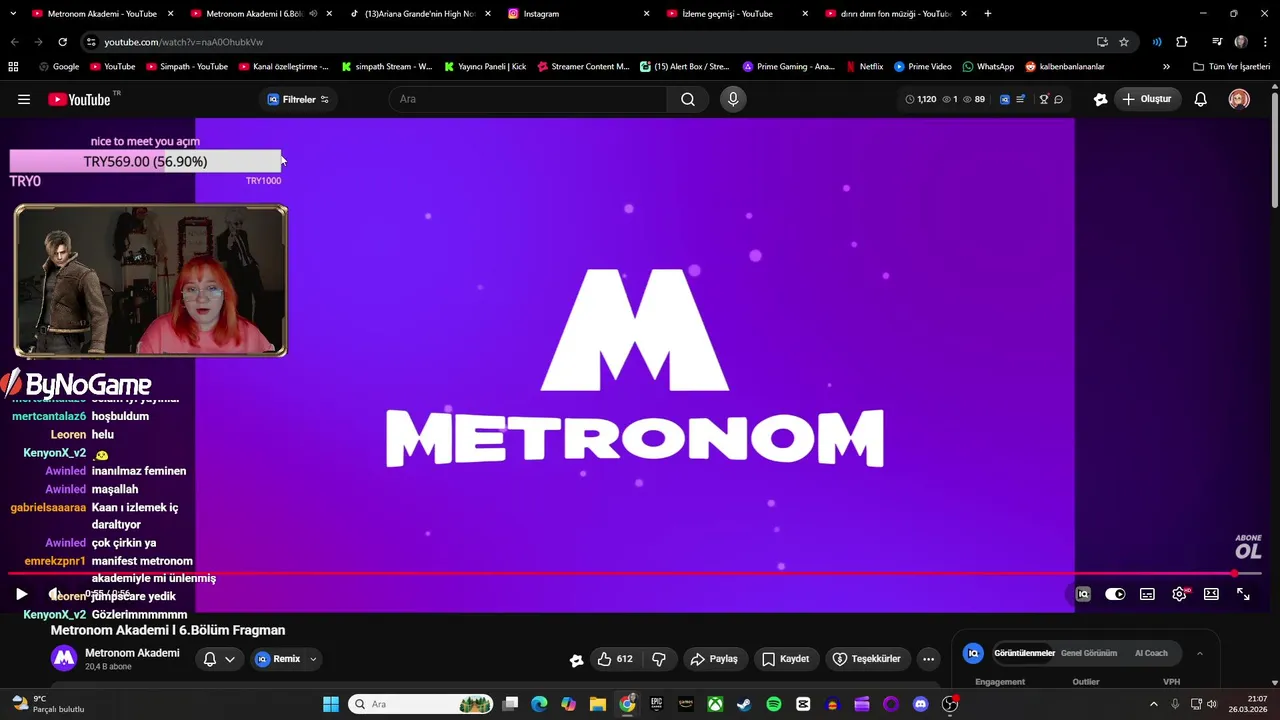1280x720 pixels.
Task: Click the address bar URL
Action: 184,42
